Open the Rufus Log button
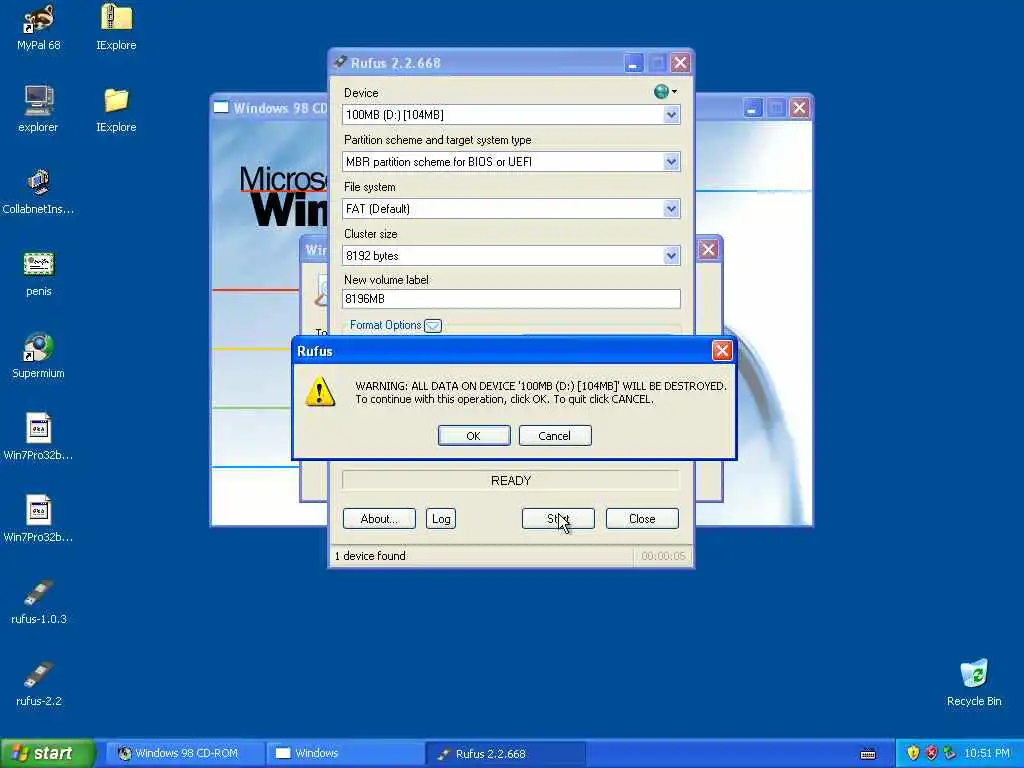Screen dimensions: 1024x768 point(441,519)
